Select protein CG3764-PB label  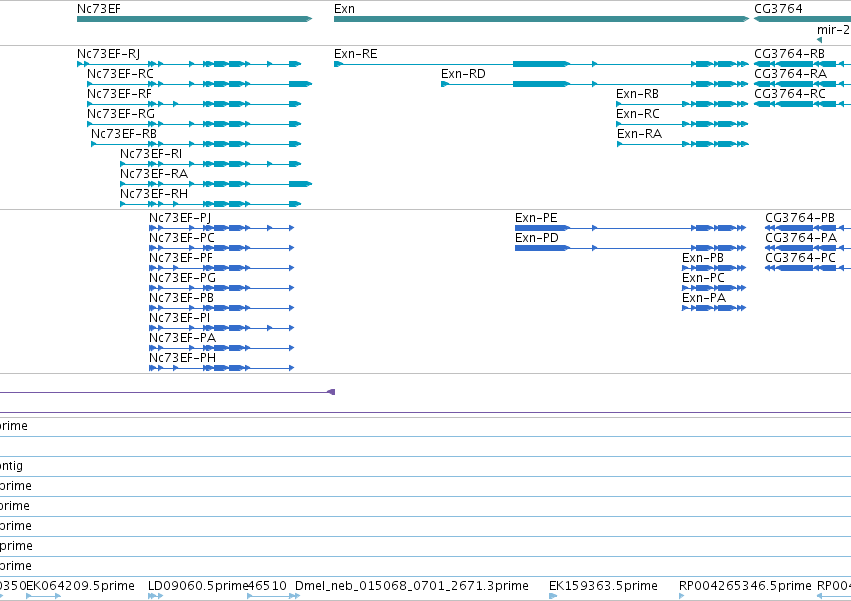800,218
